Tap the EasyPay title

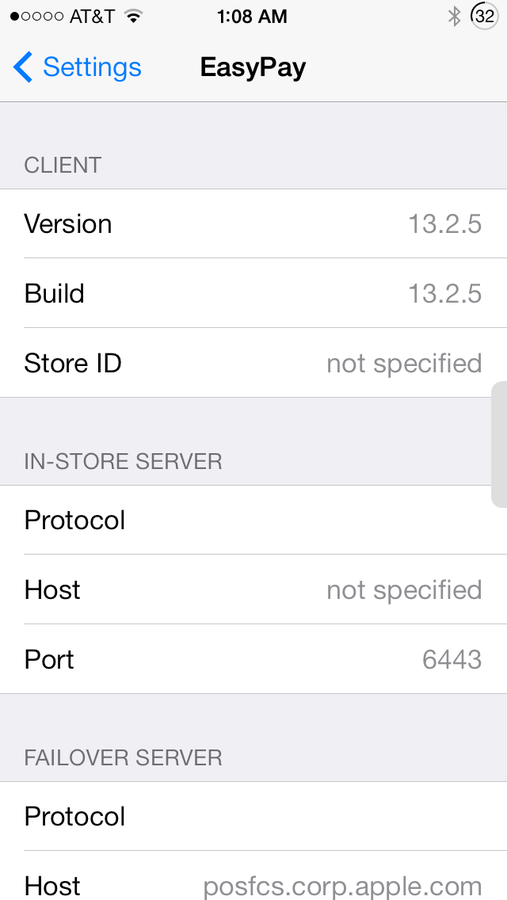(x=253, y=68)
